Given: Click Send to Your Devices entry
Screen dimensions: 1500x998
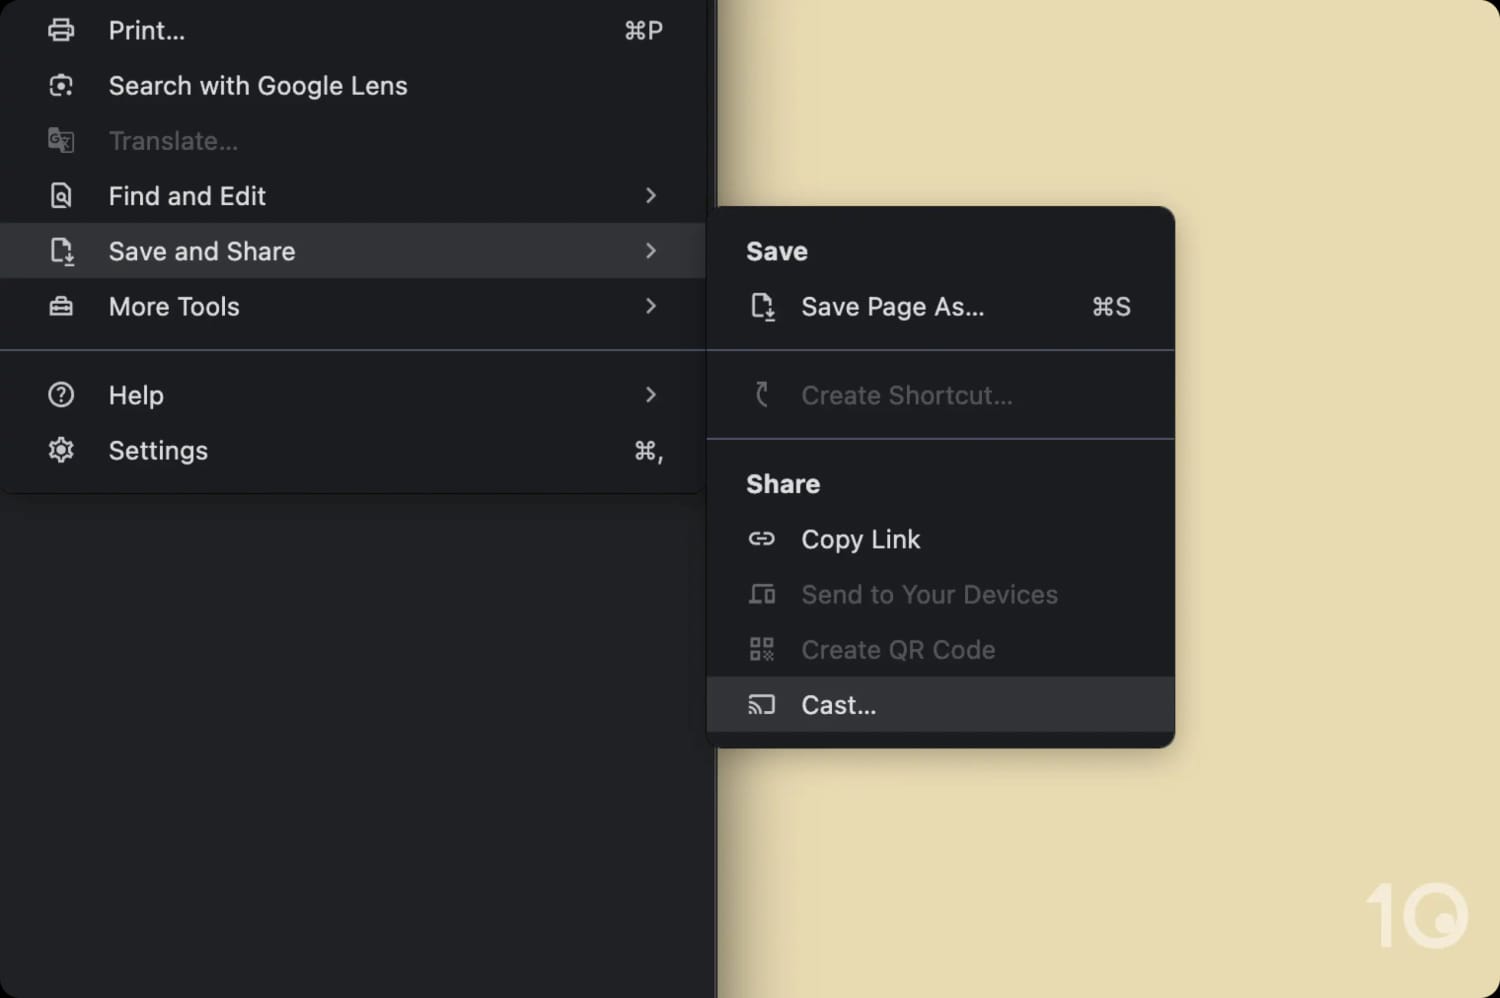Looking at the screenshot, I should (x=941, y=595).
